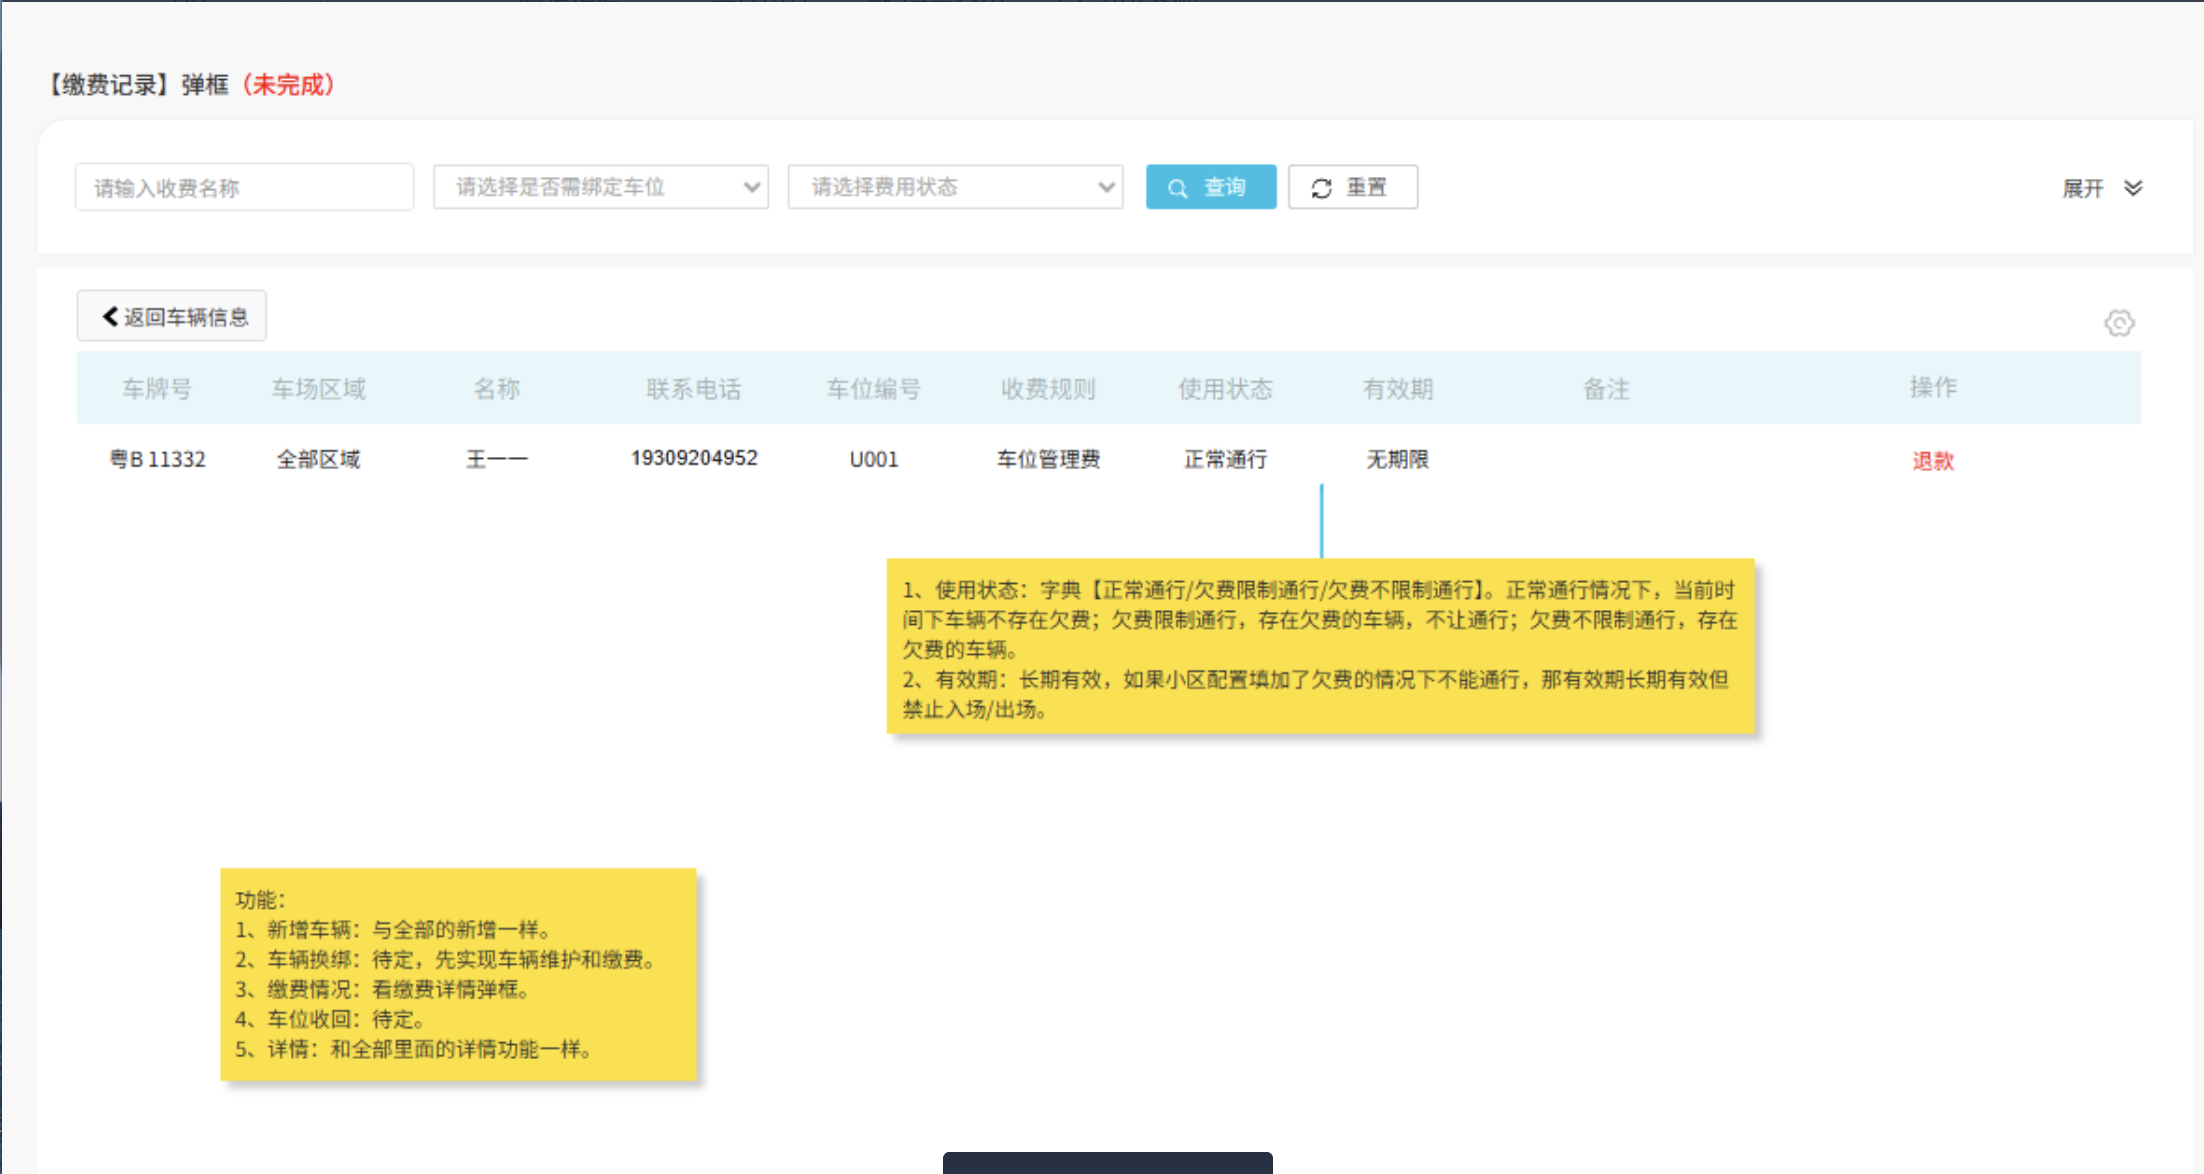Click the magnifier icon on 查询 button
This screenshot has height=1174, width=2204.
(1177, 188)
